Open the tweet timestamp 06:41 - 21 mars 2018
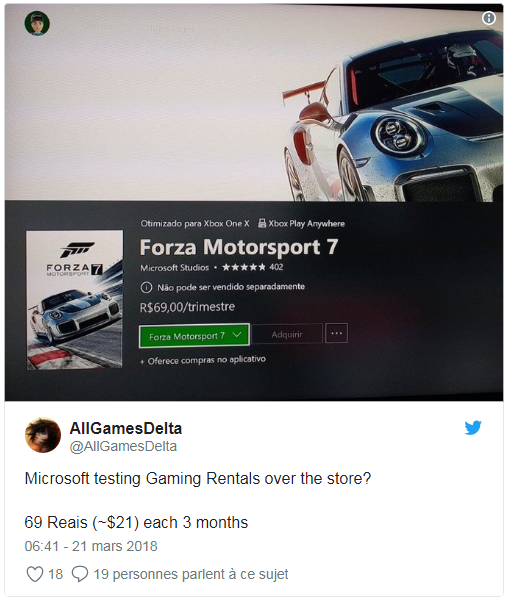The width and height of the screenshot is (508, 601). (x=91, y=546)
